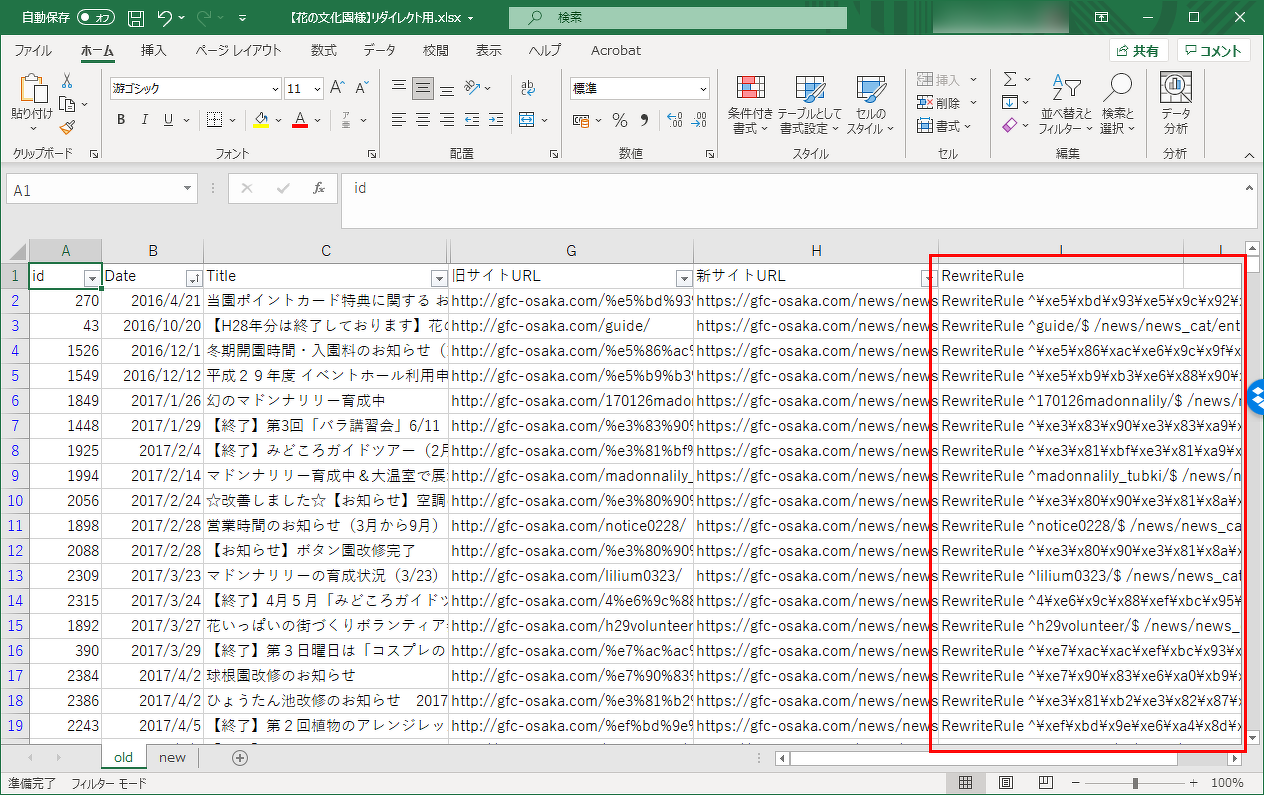This screenshot has width=1264, height=795.
Task: Open Conditional Formatting menu
Action: [750, 105]
